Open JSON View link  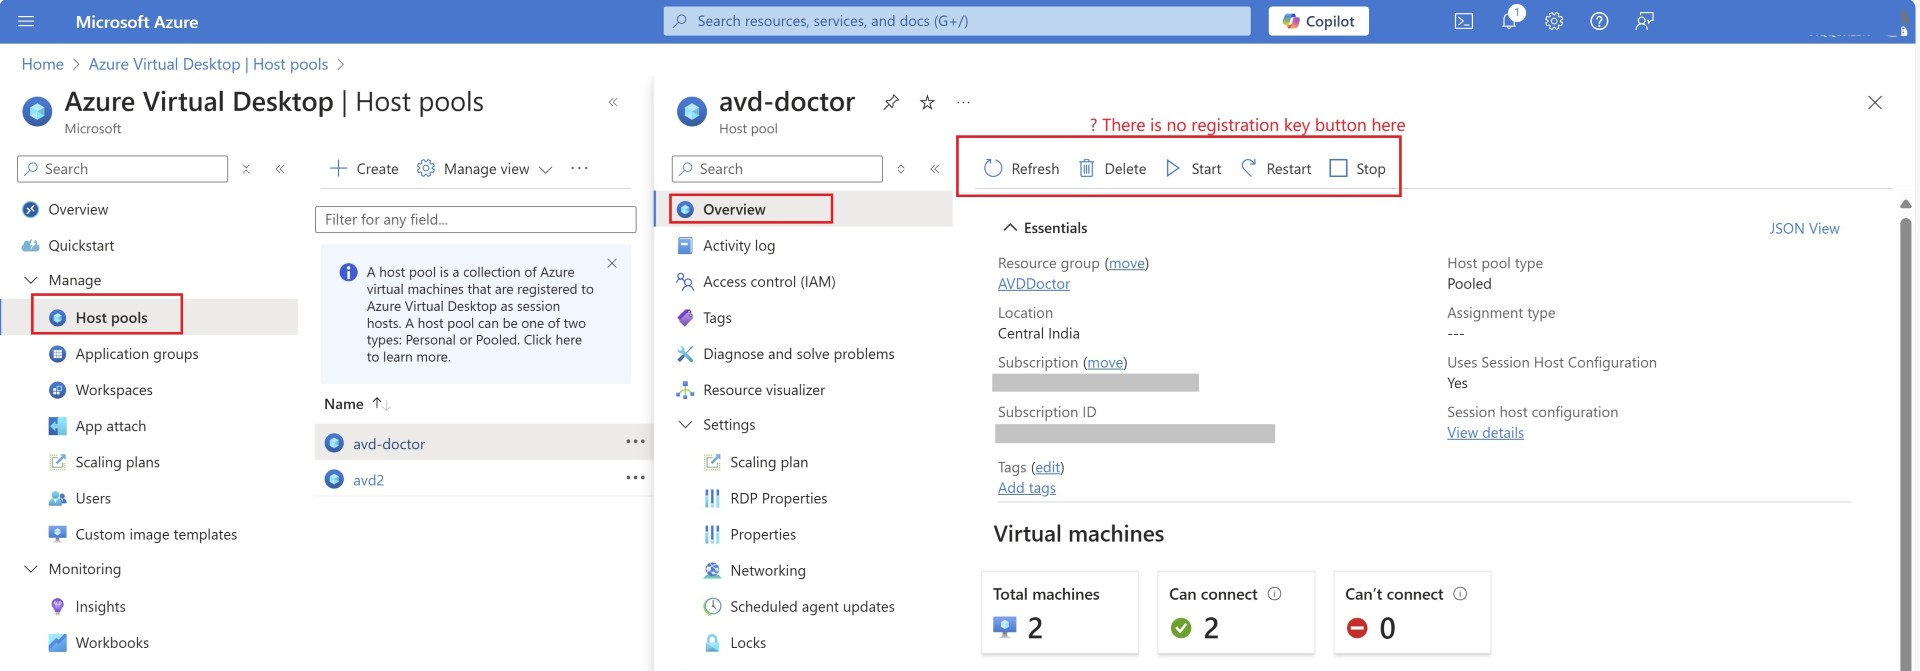pyautogui.click(x=1804, y=228)
